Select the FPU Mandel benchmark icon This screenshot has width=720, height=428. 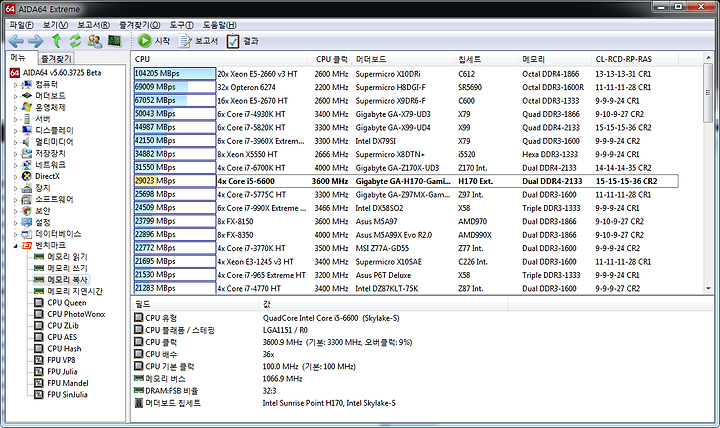click(x=39, y=383)
